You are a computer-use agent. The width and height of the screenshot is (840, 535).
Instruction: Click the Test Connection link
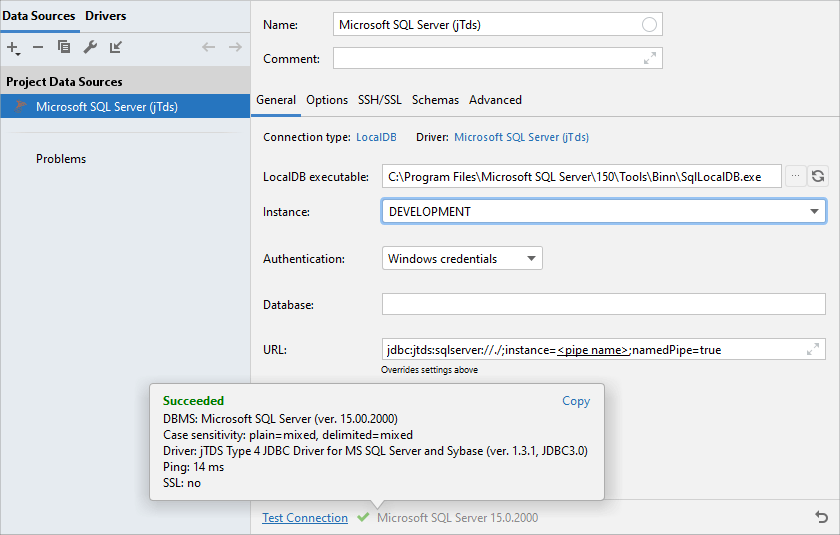click(x=305, y=518)
